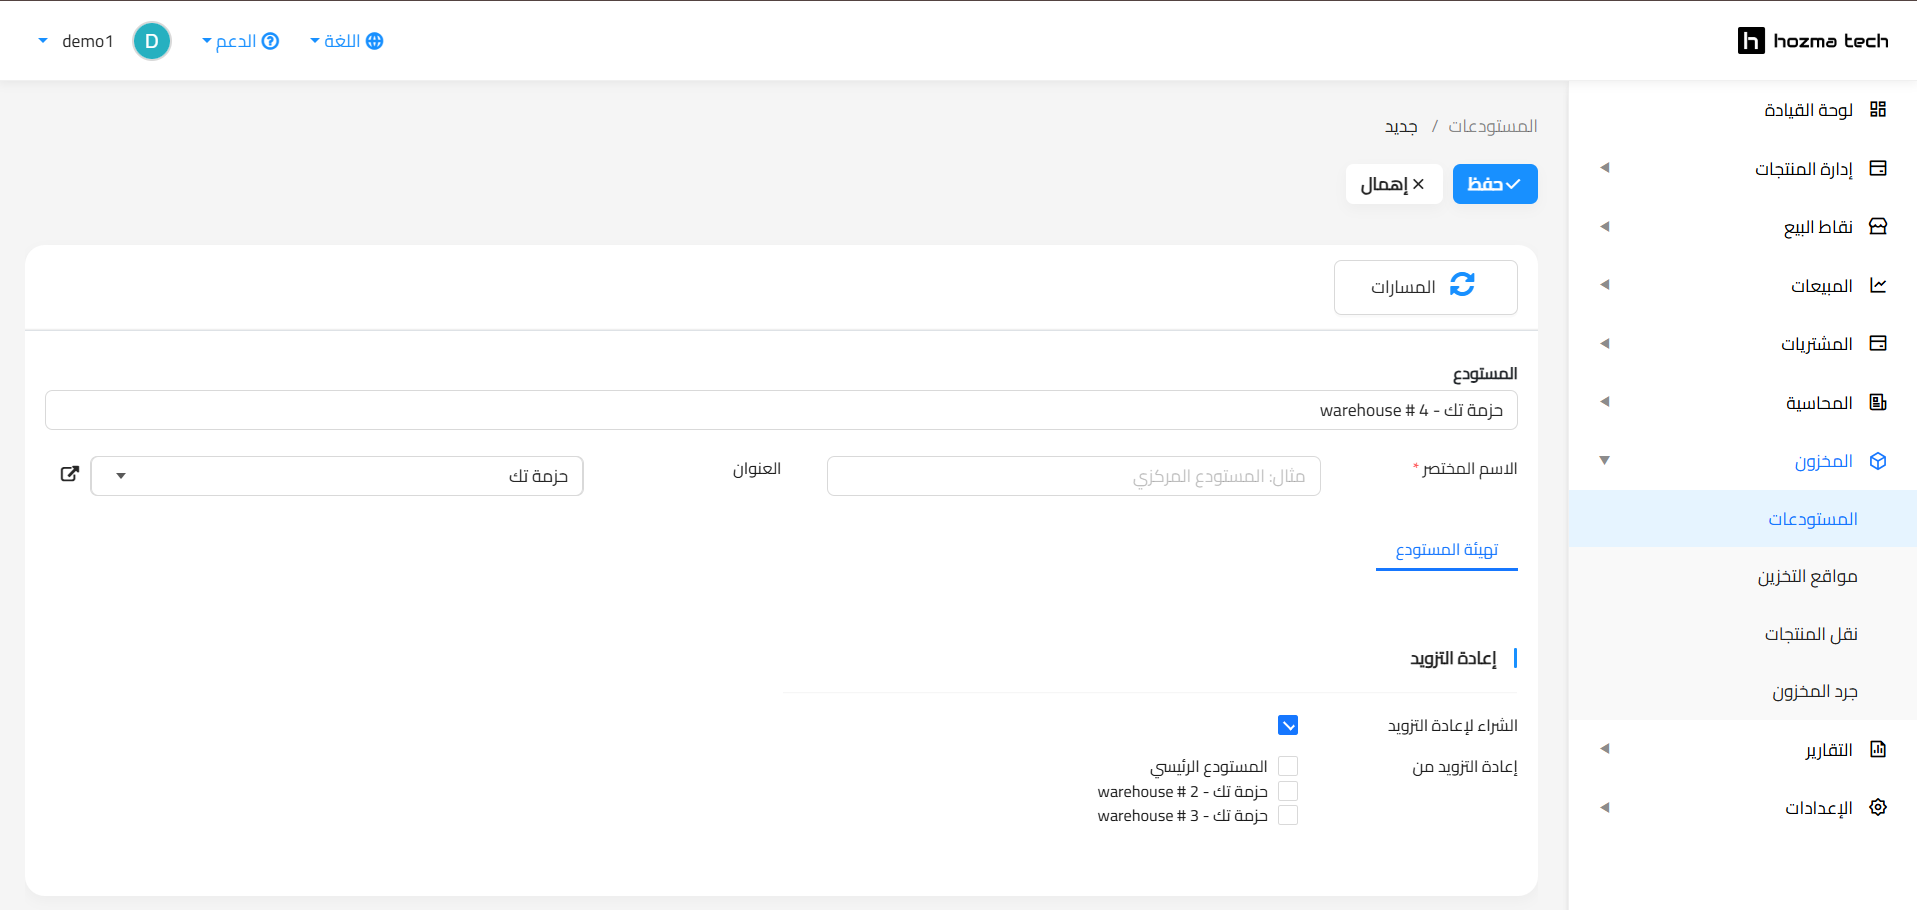Open مواقع التخزين in the sidebar
The image size is (1917, 910).
[x=1807, y=576]
